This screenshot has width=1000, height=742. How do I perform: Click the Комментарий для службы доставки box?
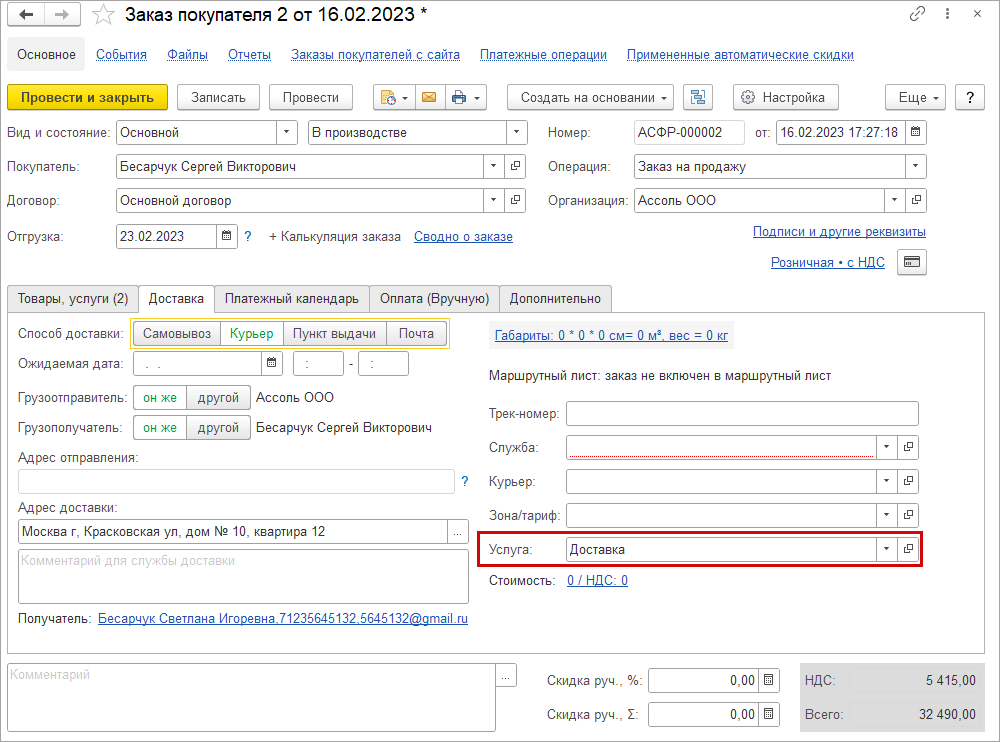click(x=243, y=576)
